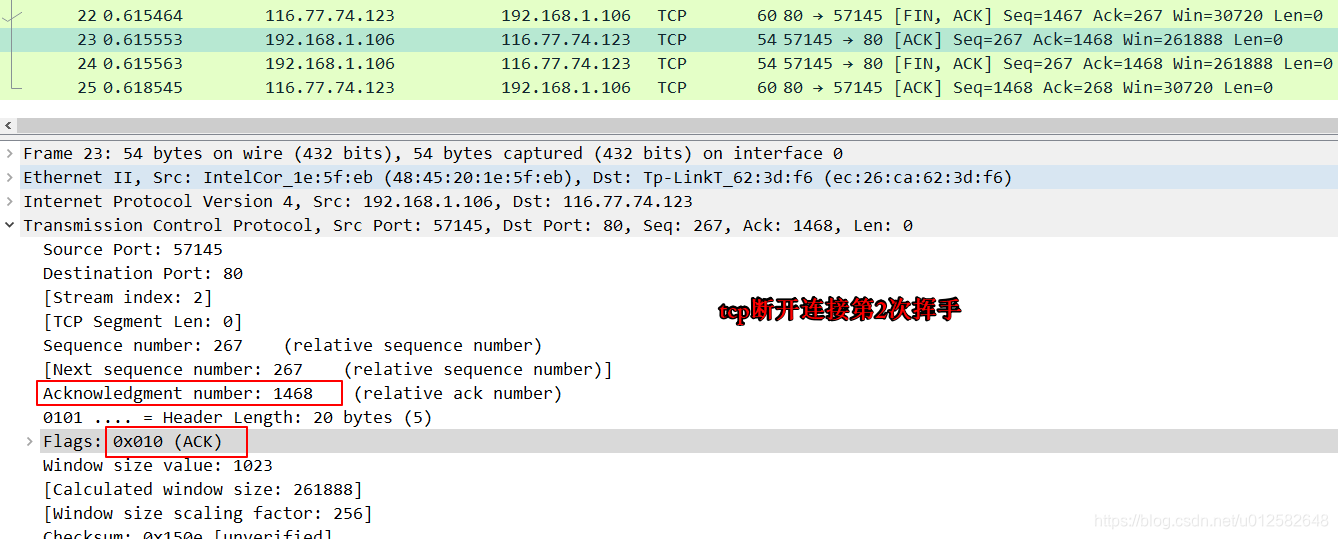The height and width of the screenshot is (539, 1338).
Task: Select the Header Length: 20 bytes line
Action: 237,417
